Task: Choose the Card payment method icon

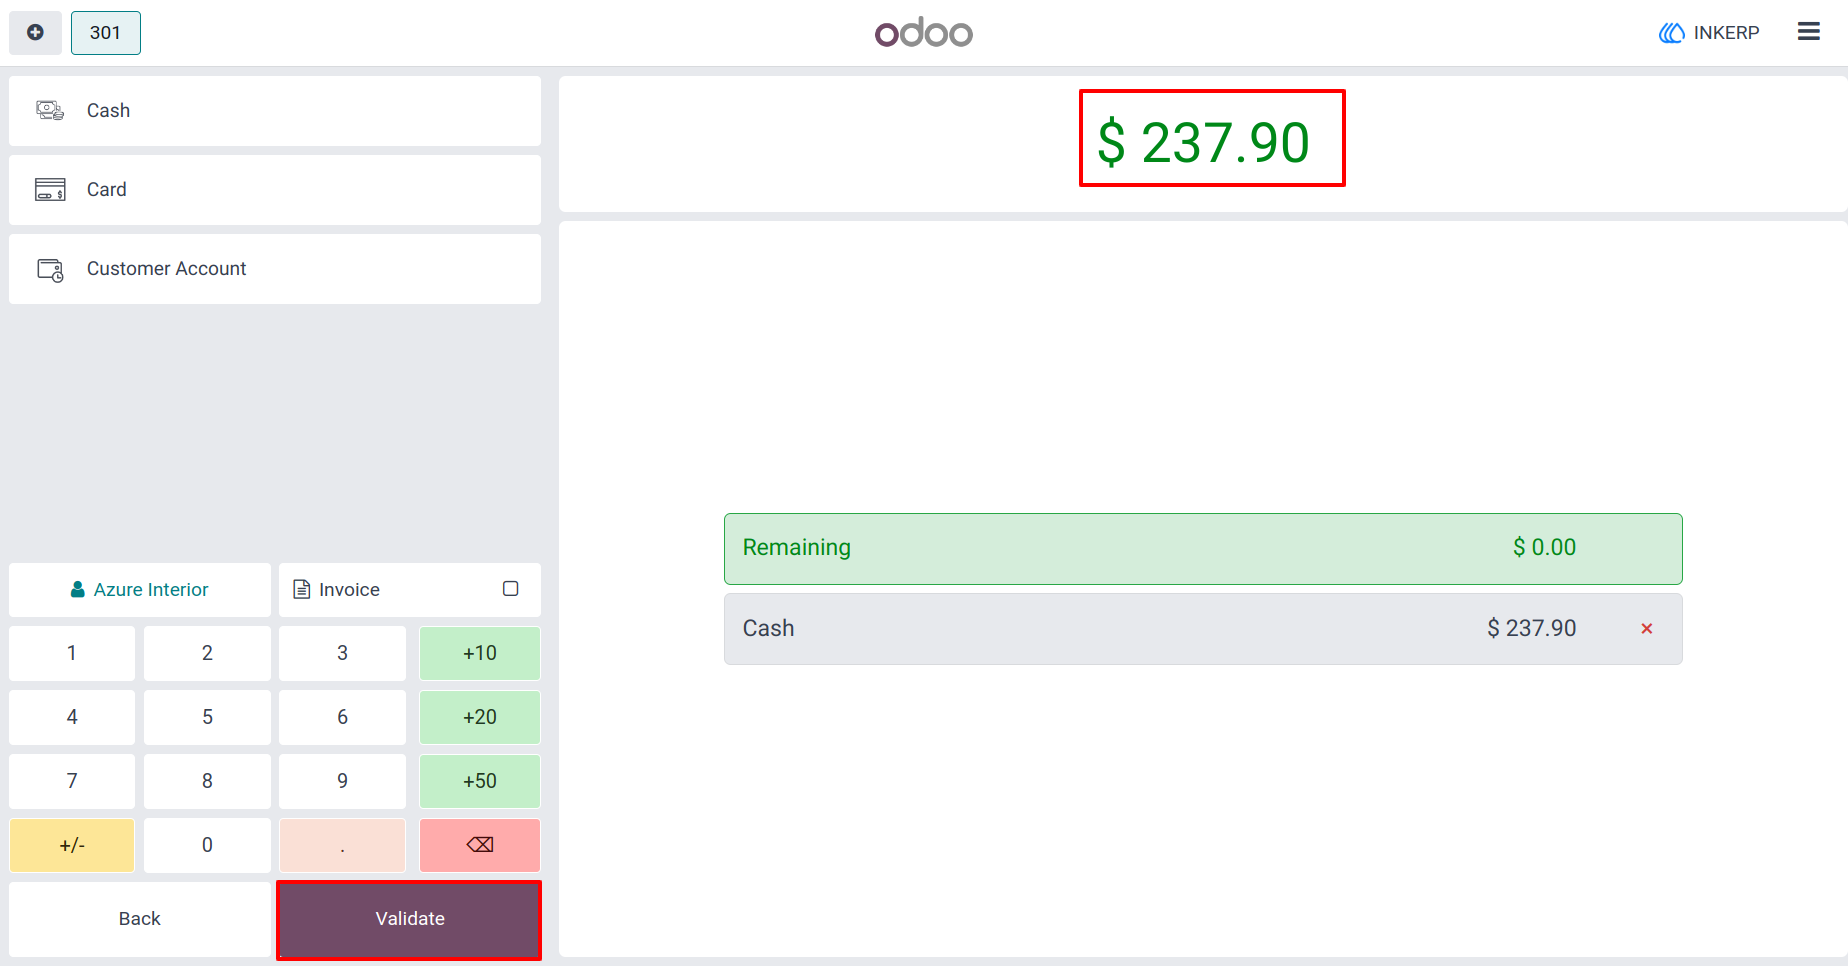Action: point(50,189)
